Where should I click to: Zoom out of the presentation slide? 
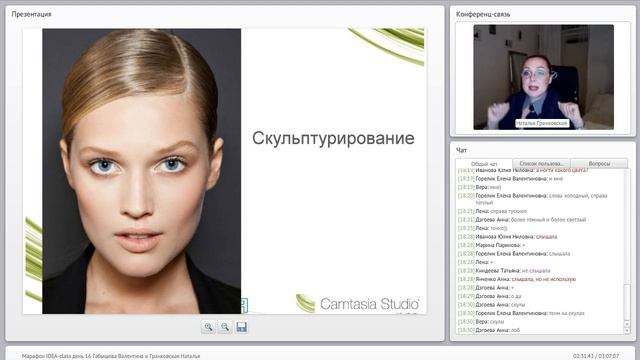(x=225, y=327)
